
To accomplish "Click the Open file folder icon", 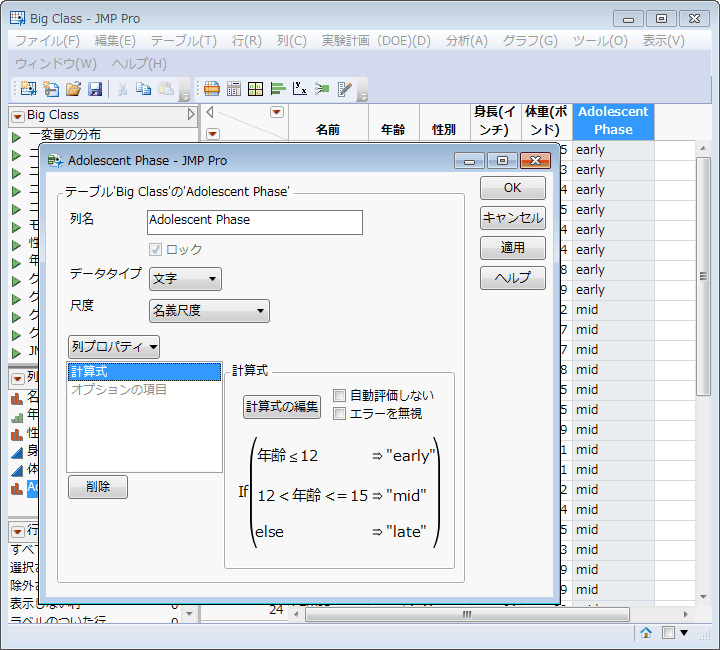I will [x=73, y=89].
